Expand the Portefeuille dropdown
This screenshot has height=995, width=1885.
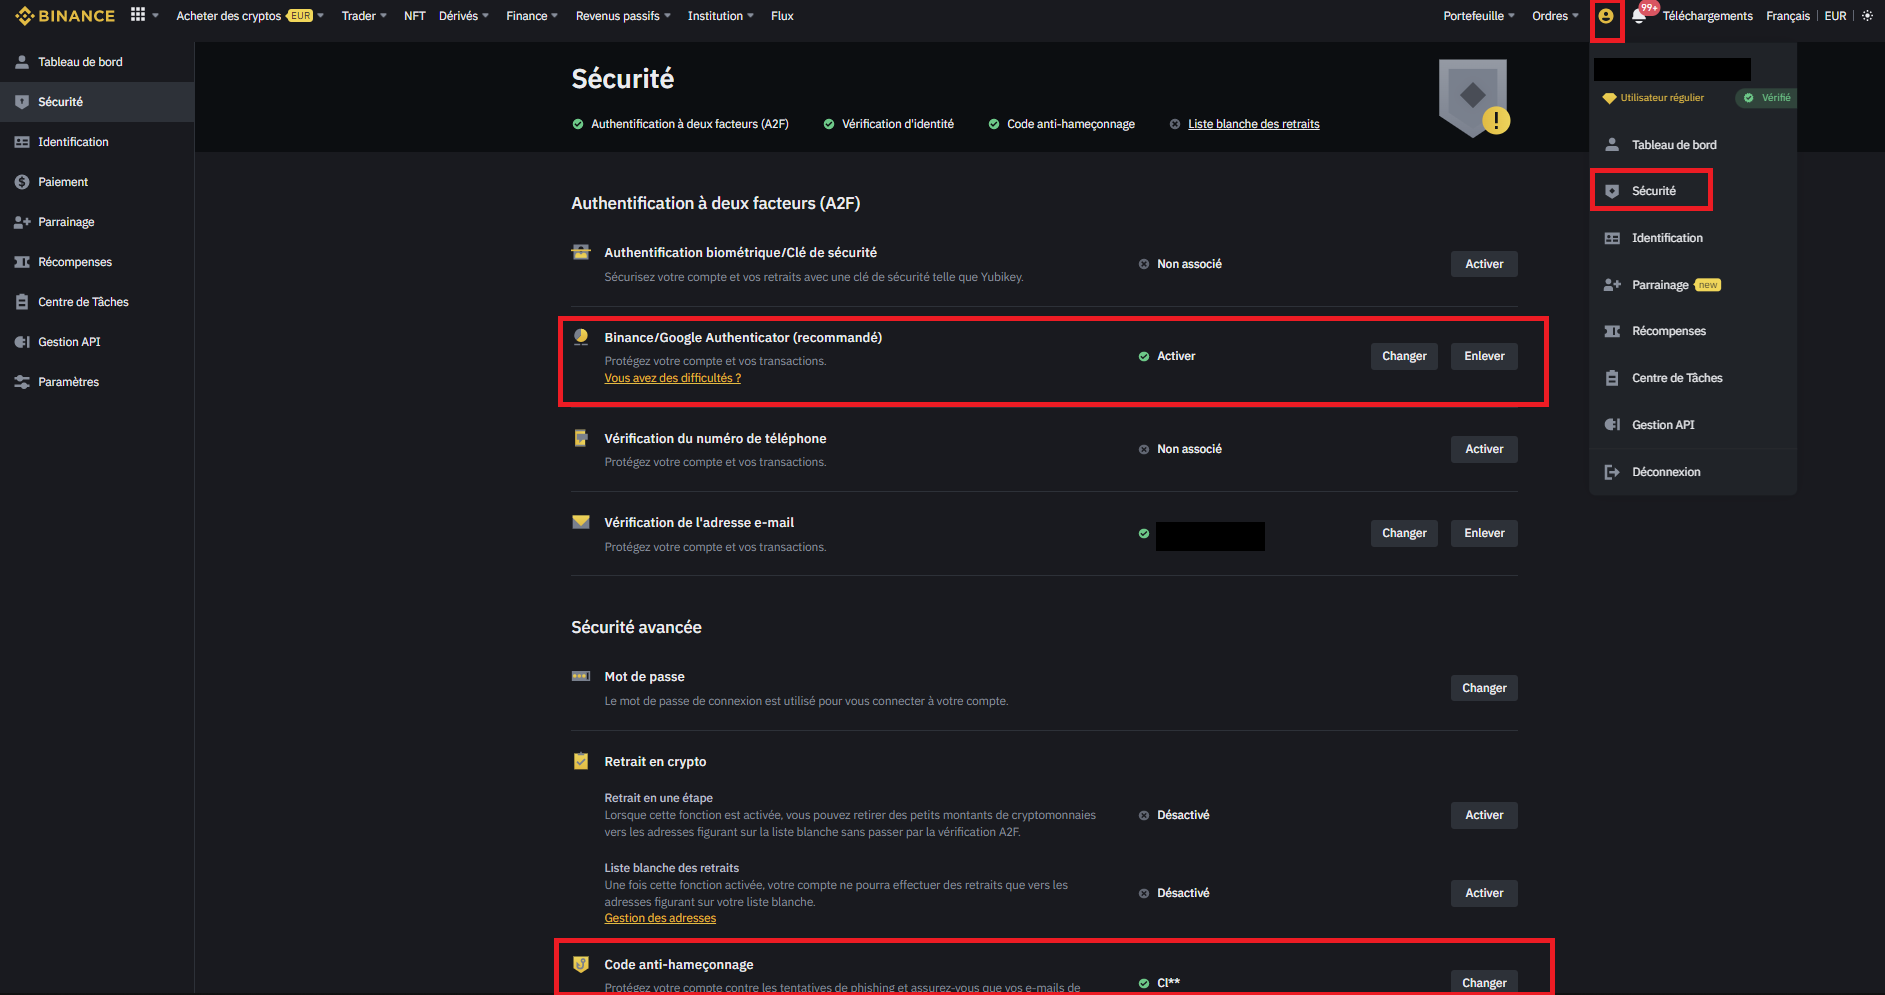pos(1479,16)
